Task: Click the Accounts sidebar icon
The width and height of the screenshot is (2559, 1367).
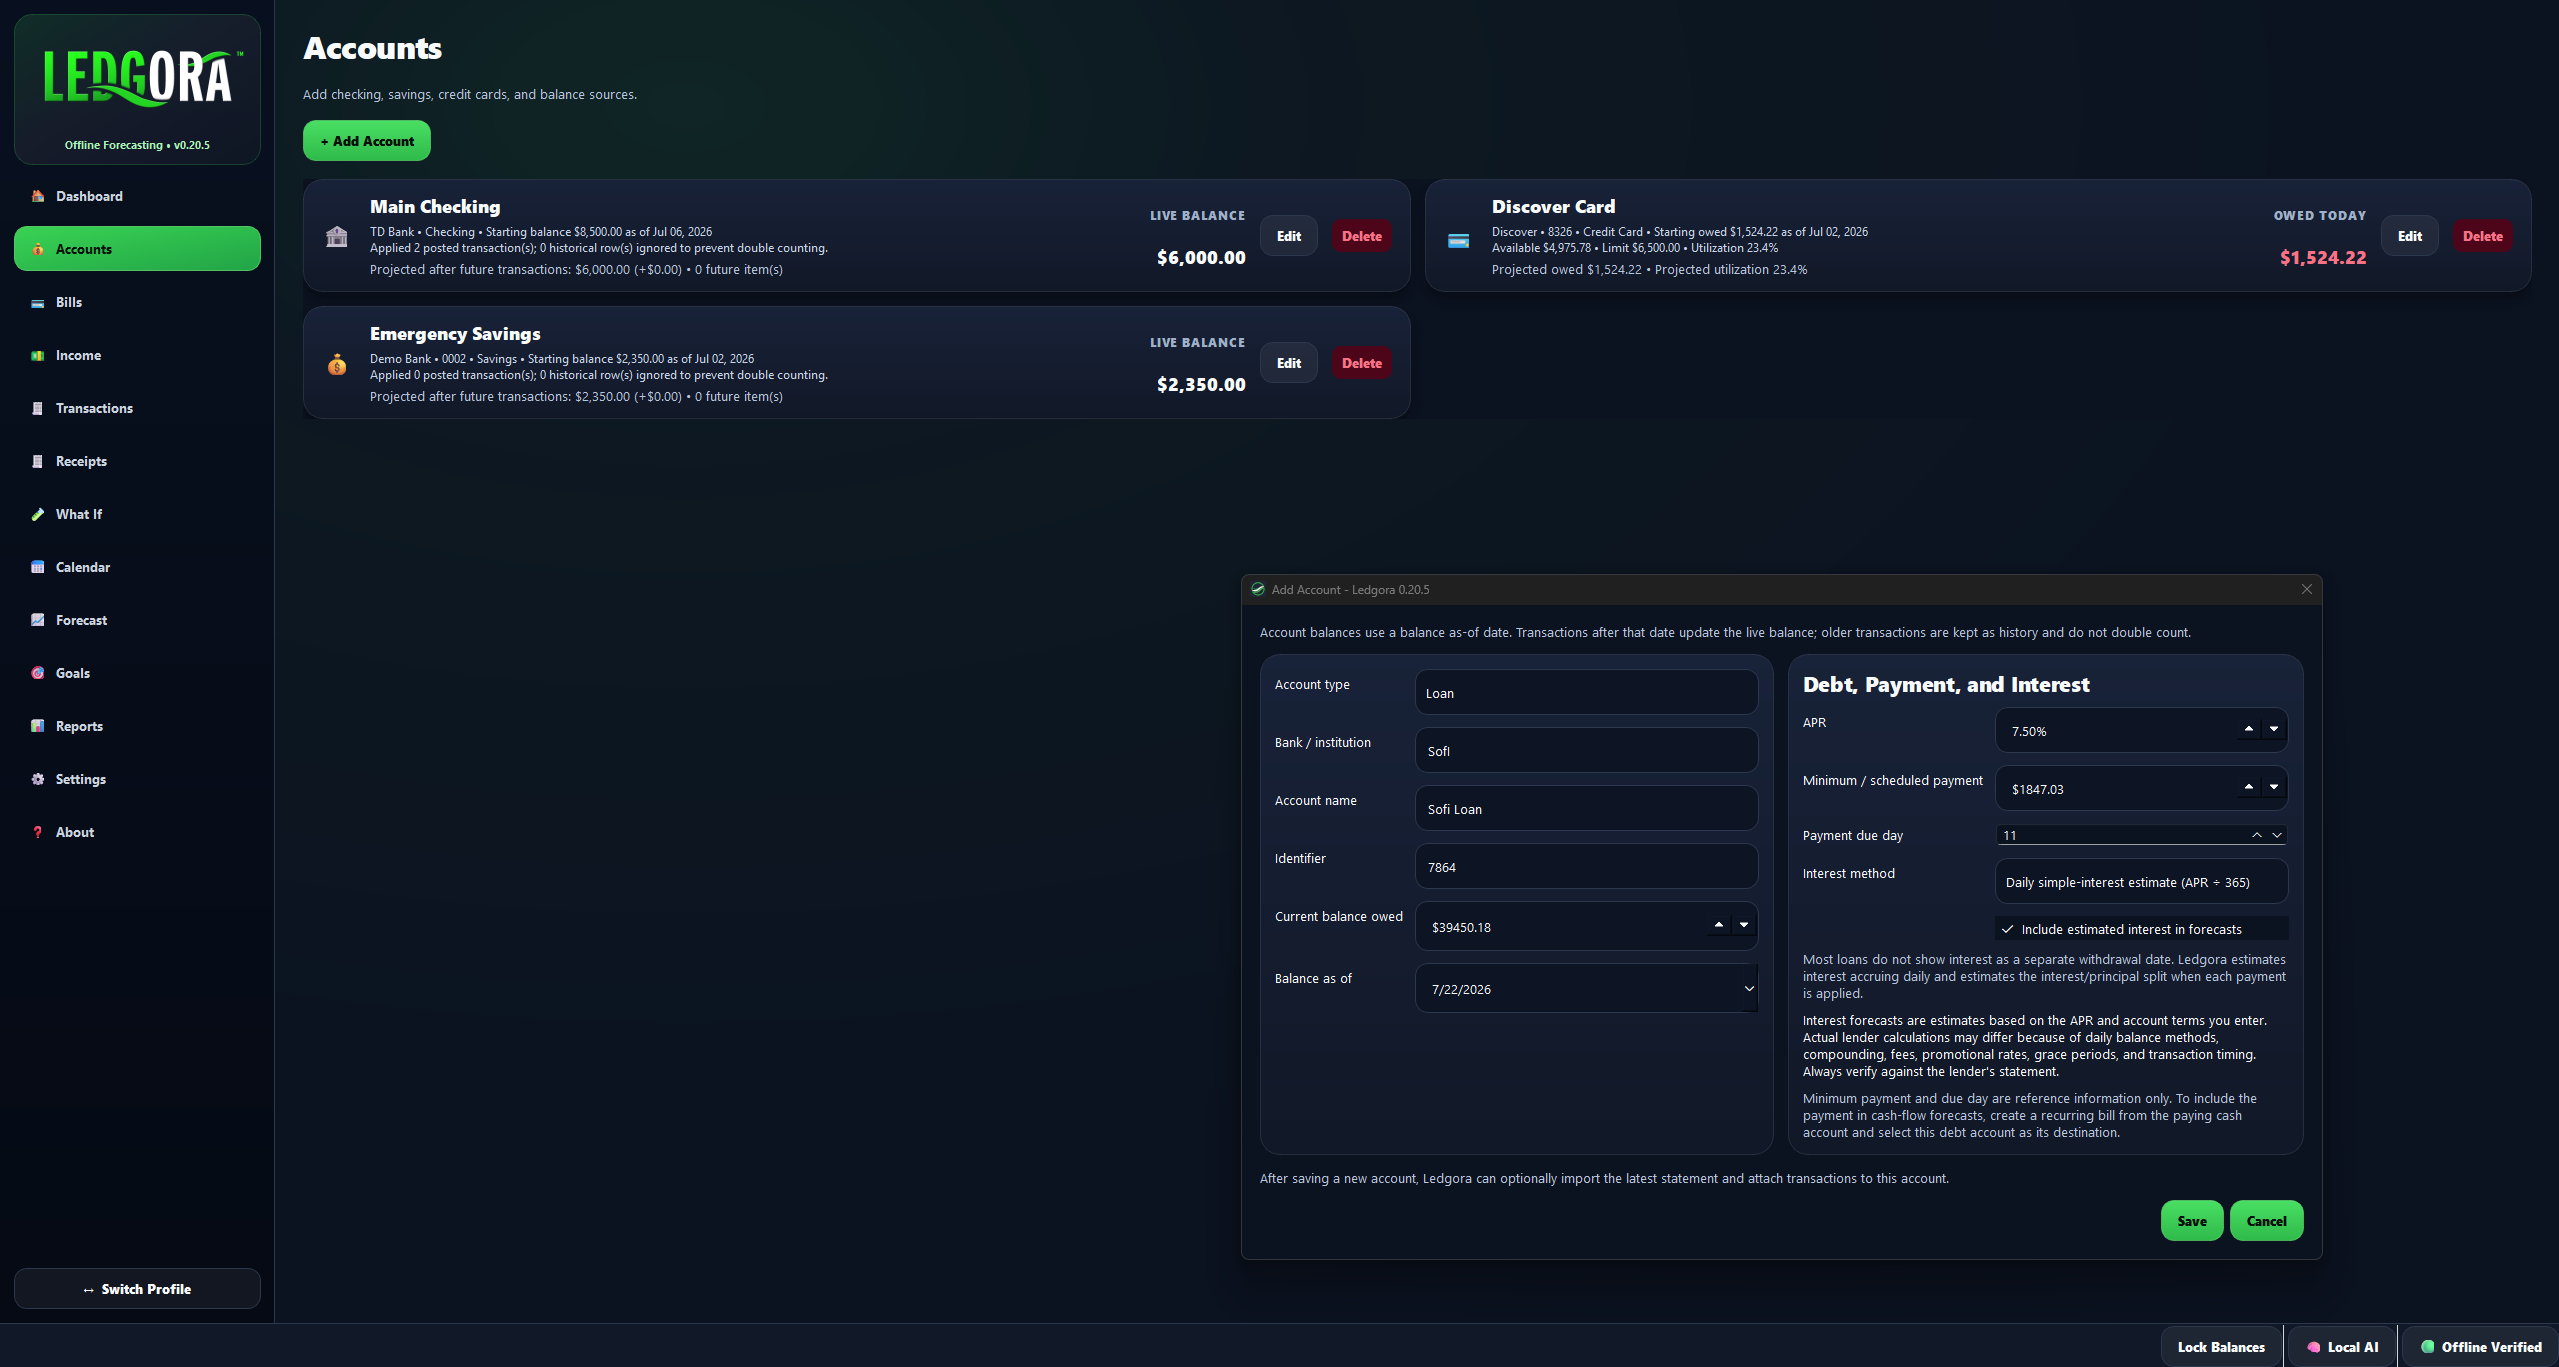Action: tap(38, 249)
